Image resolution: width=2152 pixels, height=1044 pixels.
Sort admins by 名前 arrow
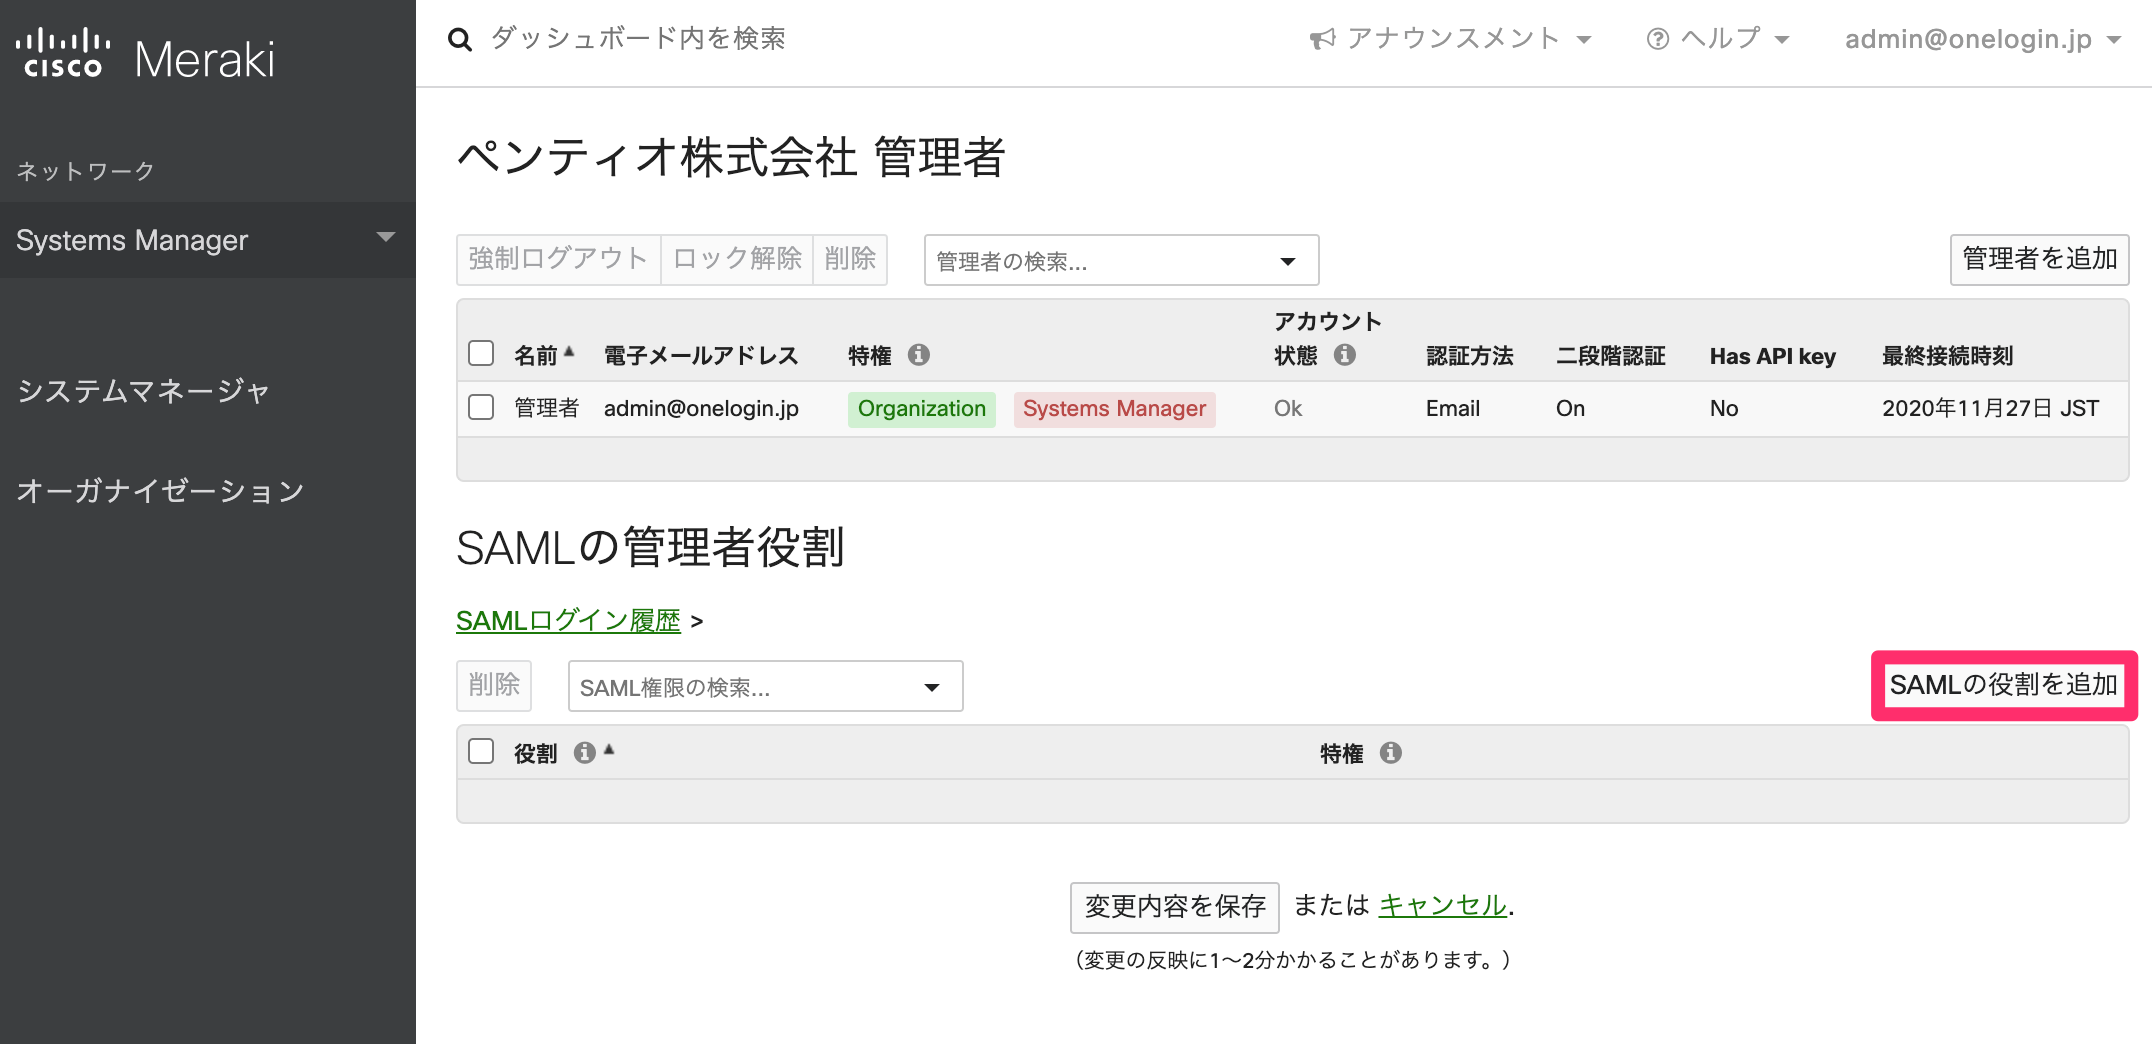pos(569,351)
